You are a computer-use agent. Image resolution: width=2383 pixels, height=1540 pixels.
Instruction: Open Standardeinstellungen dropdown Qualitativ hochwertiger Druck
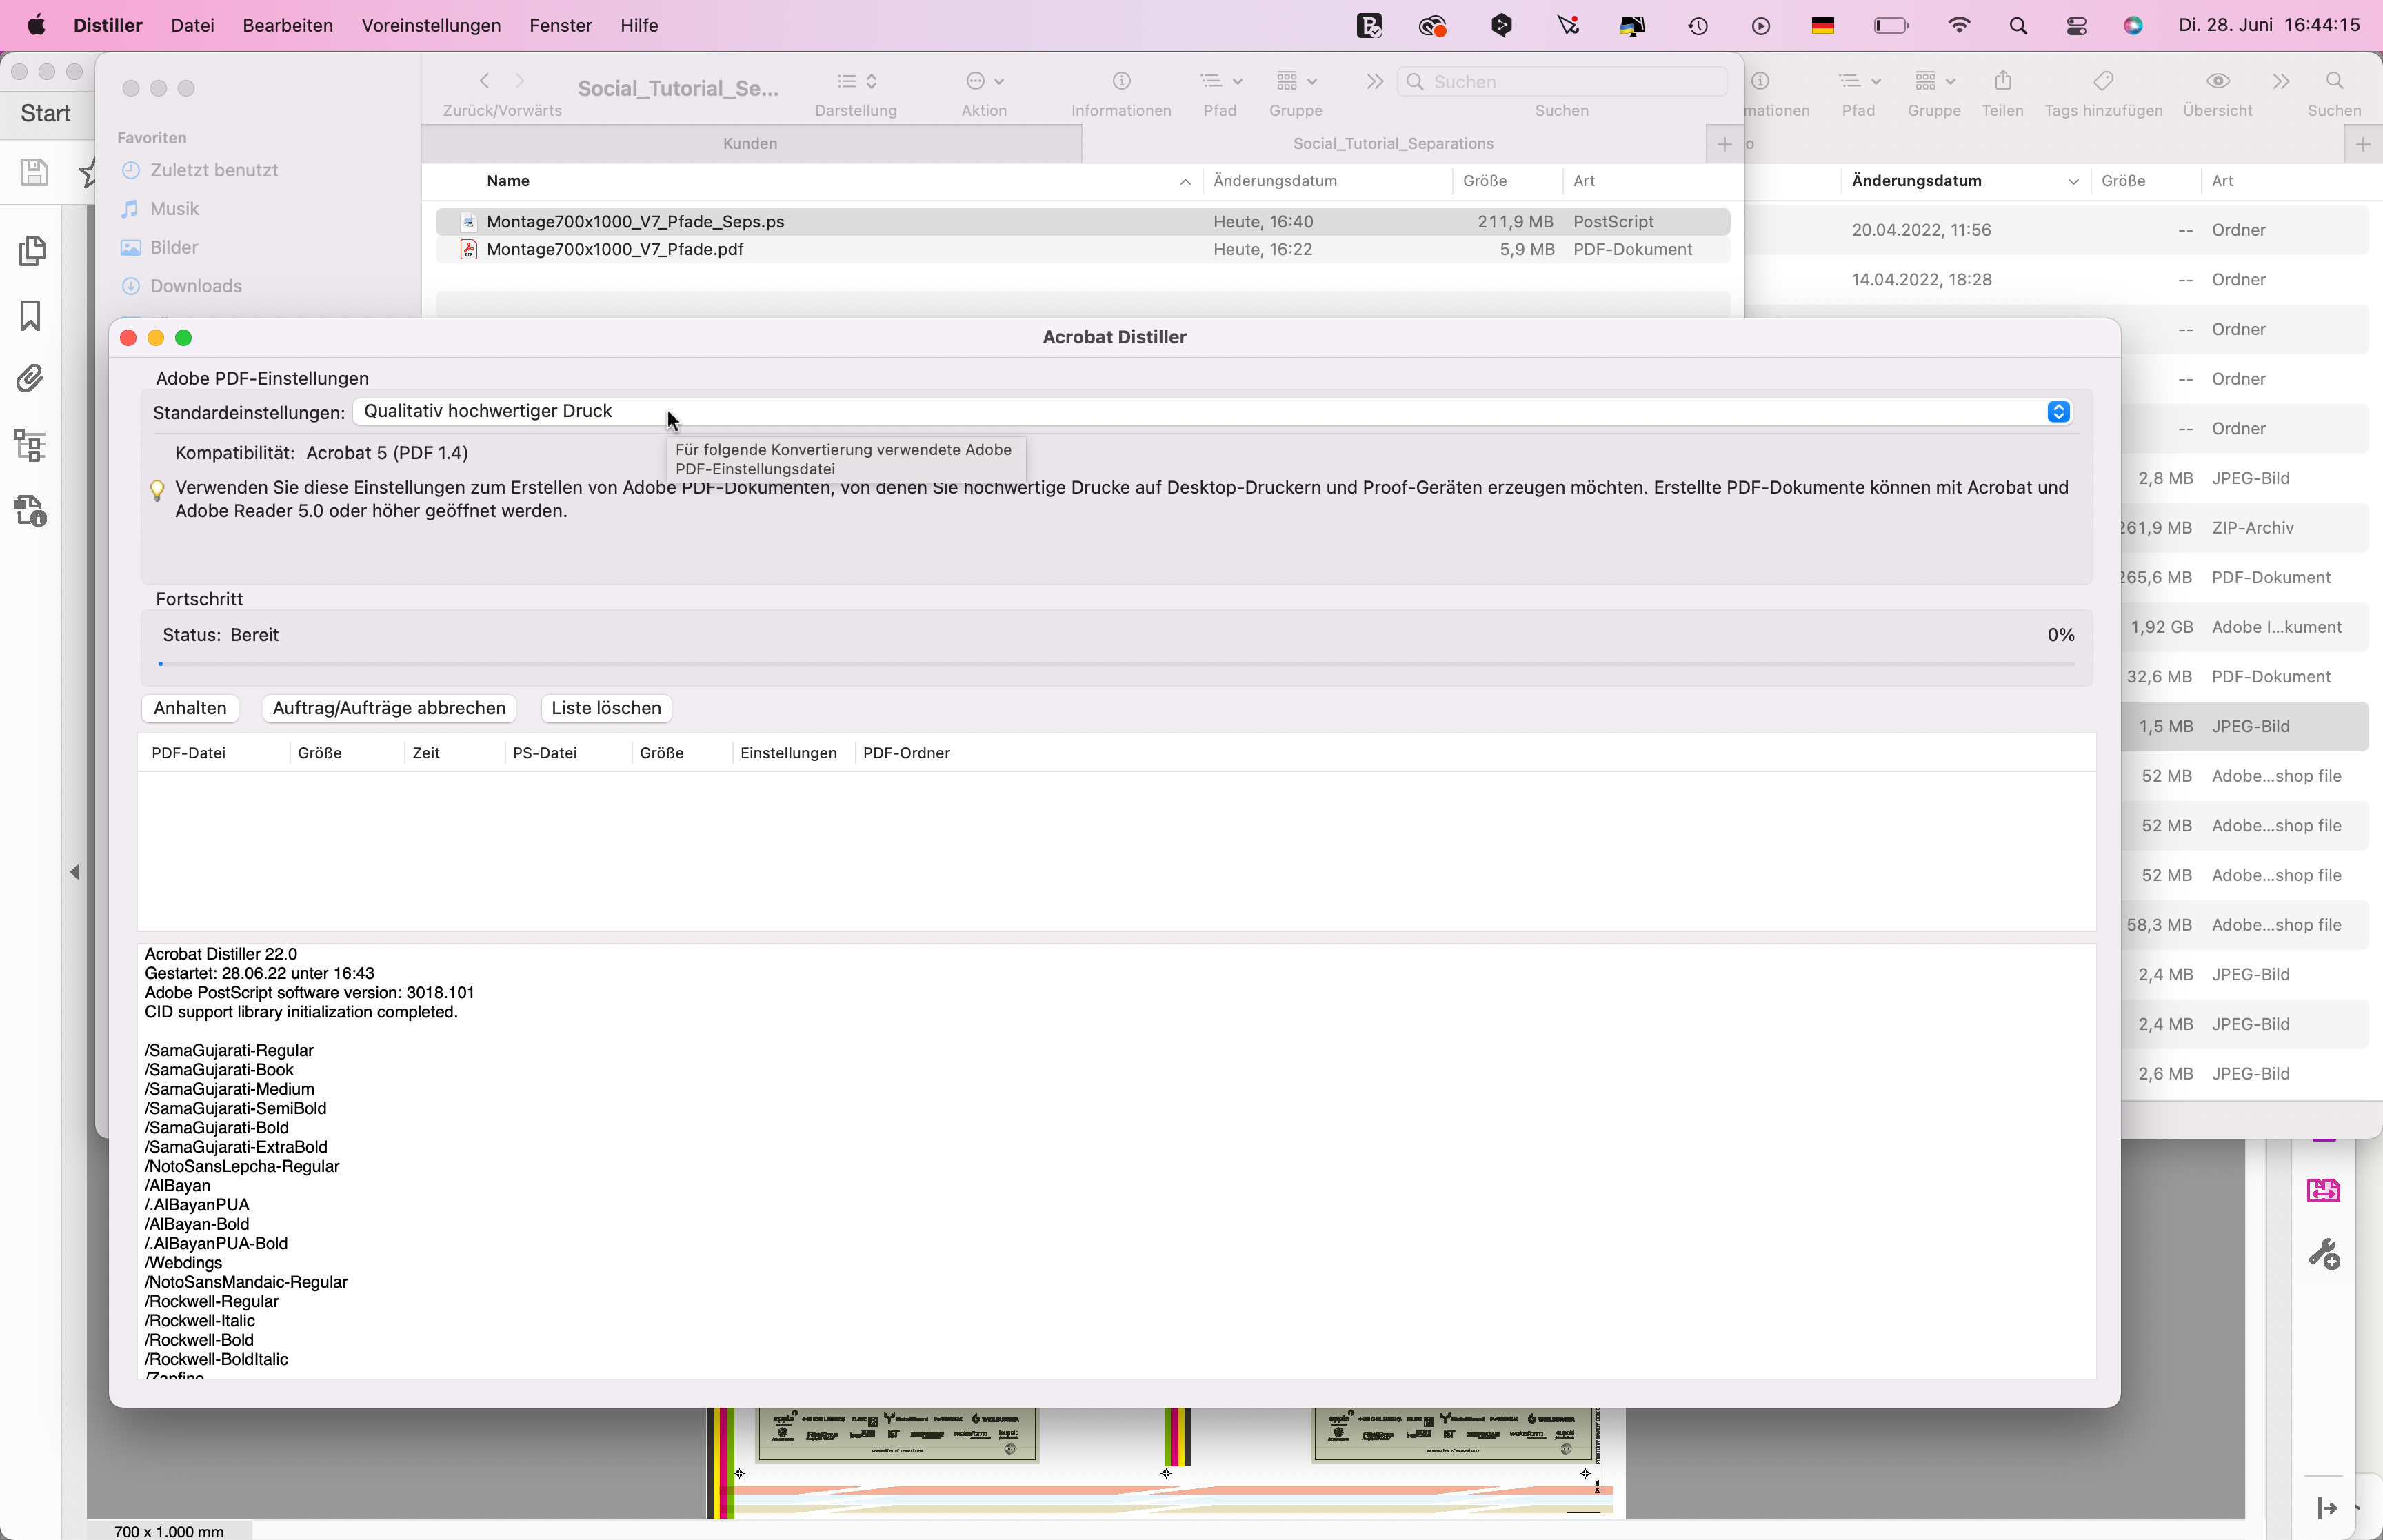click(1211, 411)
